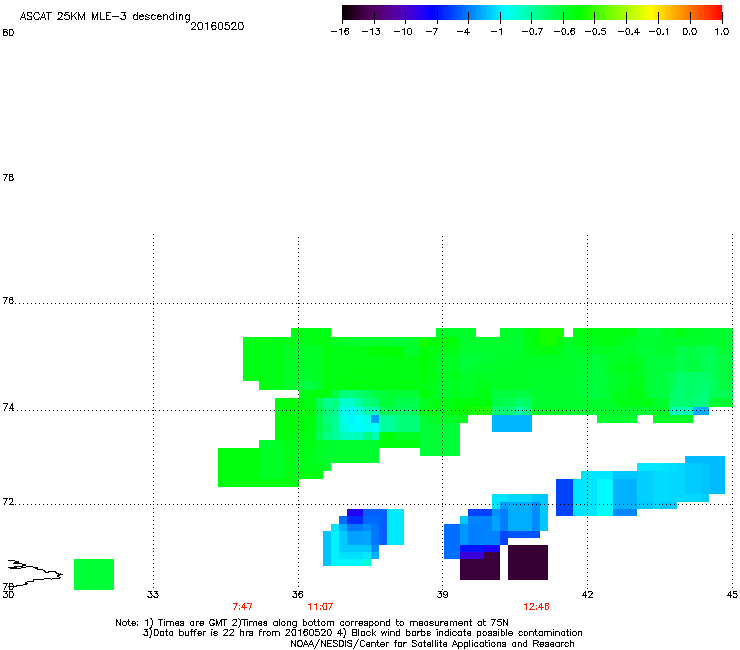This screenshot has width=740, height=650.
Task: Click the -0.5 value on the color scale
Action: tap(595, 32)
